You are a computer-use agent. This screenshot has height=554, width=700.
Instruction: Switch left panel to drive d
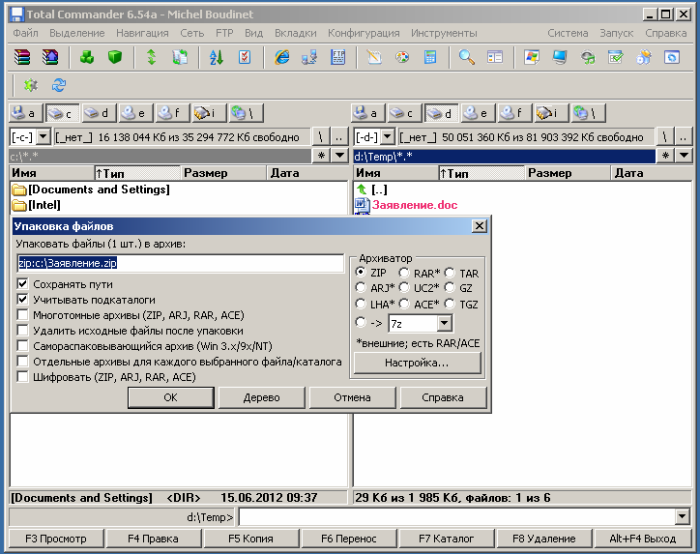99,113
